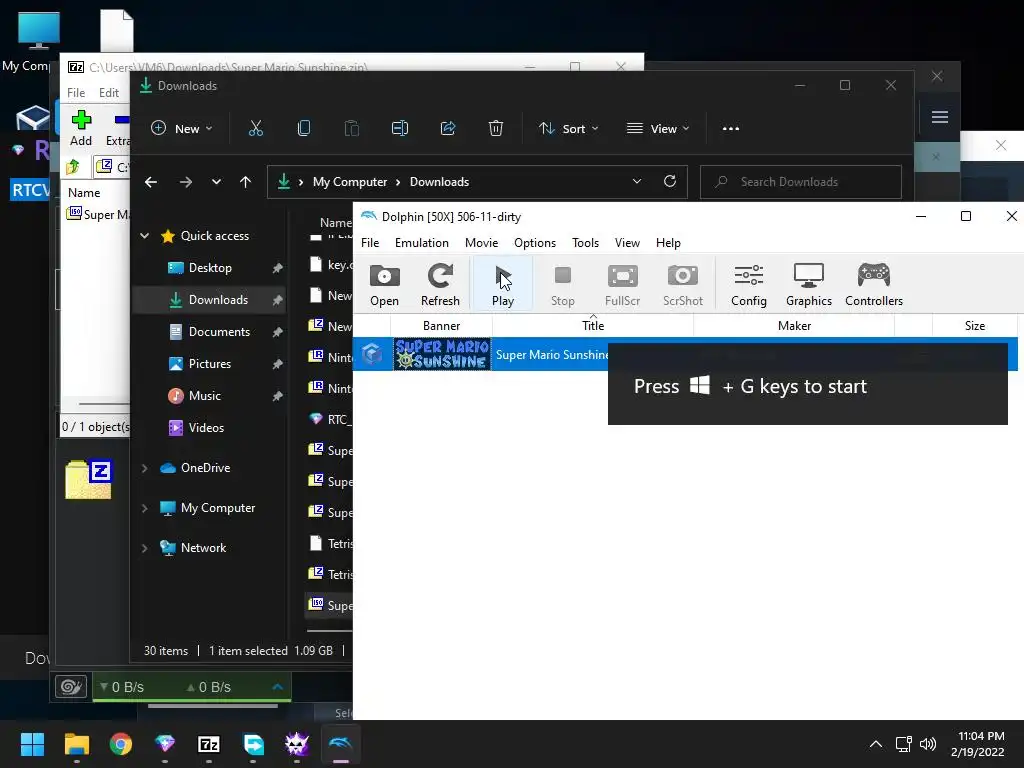This screenshot has height=768, width=1024.
Task: Open the Dolphin File menu
Action: click(370, 243)
